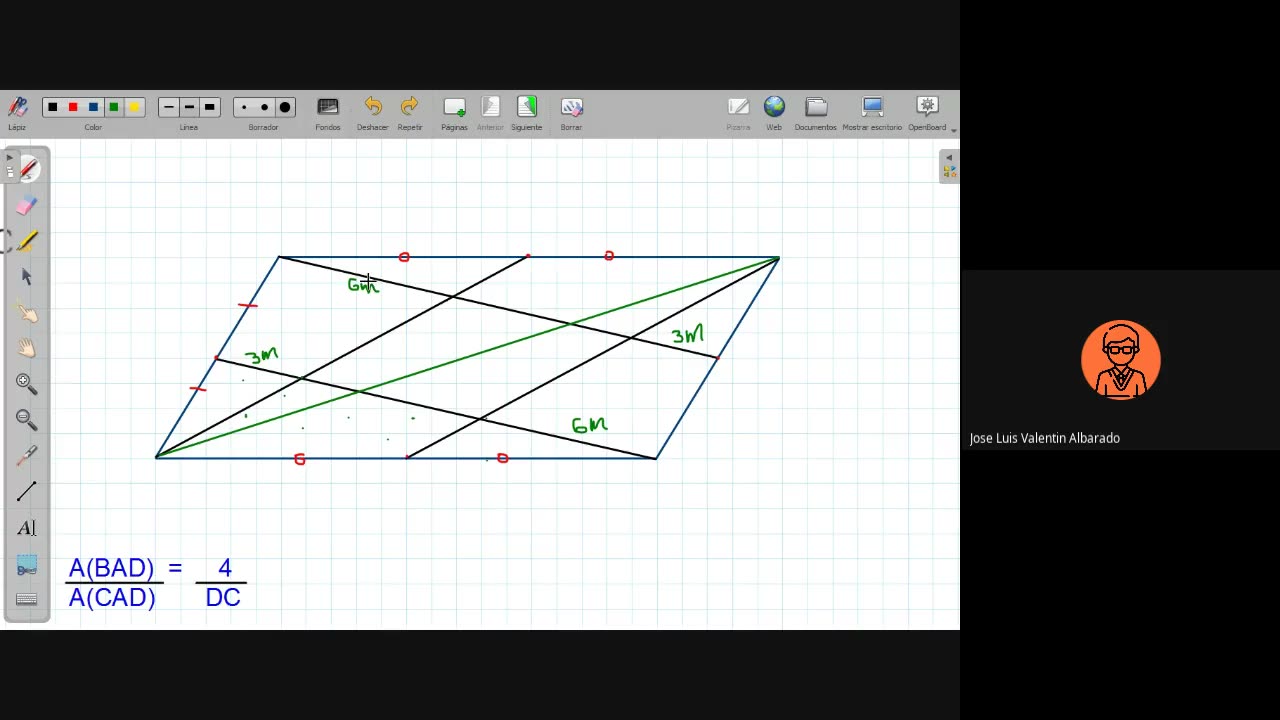Expand the right side library panel
The image size is (1280, 720).
click(x=949, y=166)
